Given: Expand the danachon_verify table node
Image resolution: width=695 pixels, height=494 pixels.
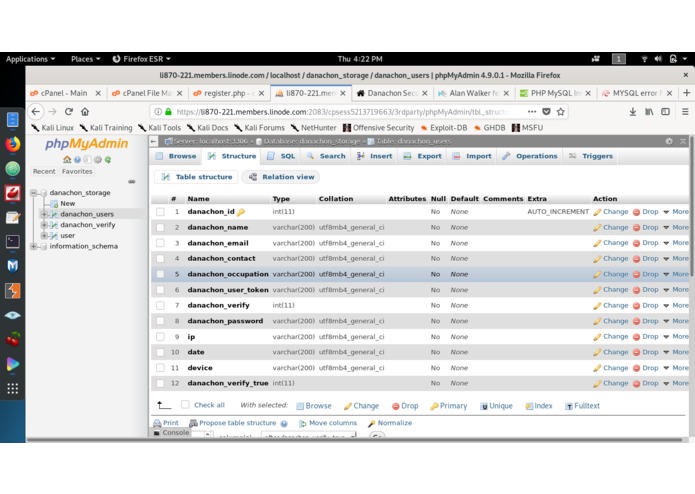Looking at the screenshot, I should (x=44, y=225).
